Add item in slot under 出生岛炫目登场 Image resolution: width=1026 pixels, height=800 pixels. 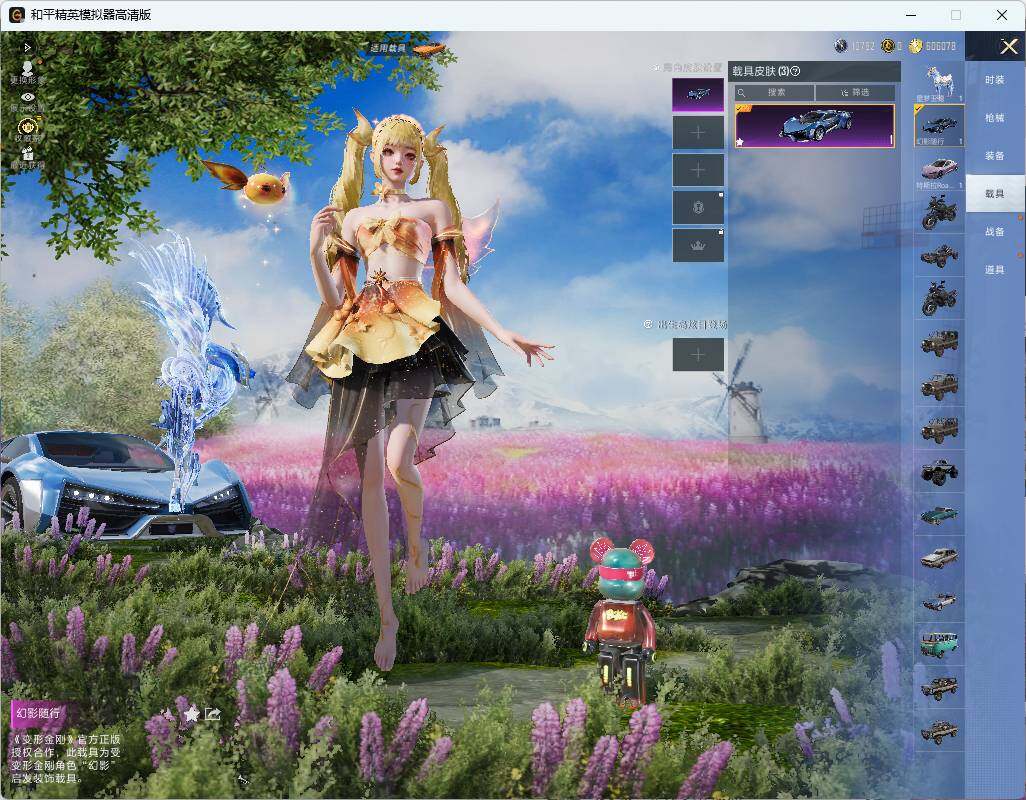pyautogui.click(x=698, y=355)
